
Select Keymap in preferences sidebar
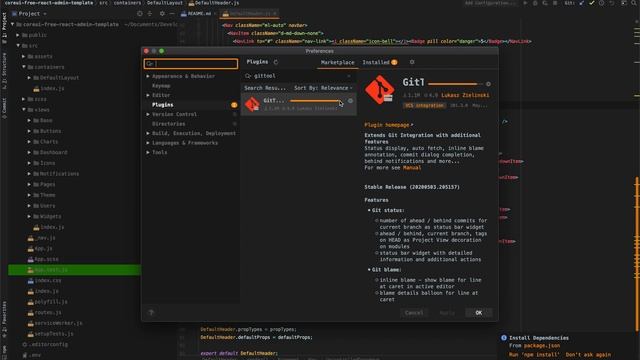[161, 86]
